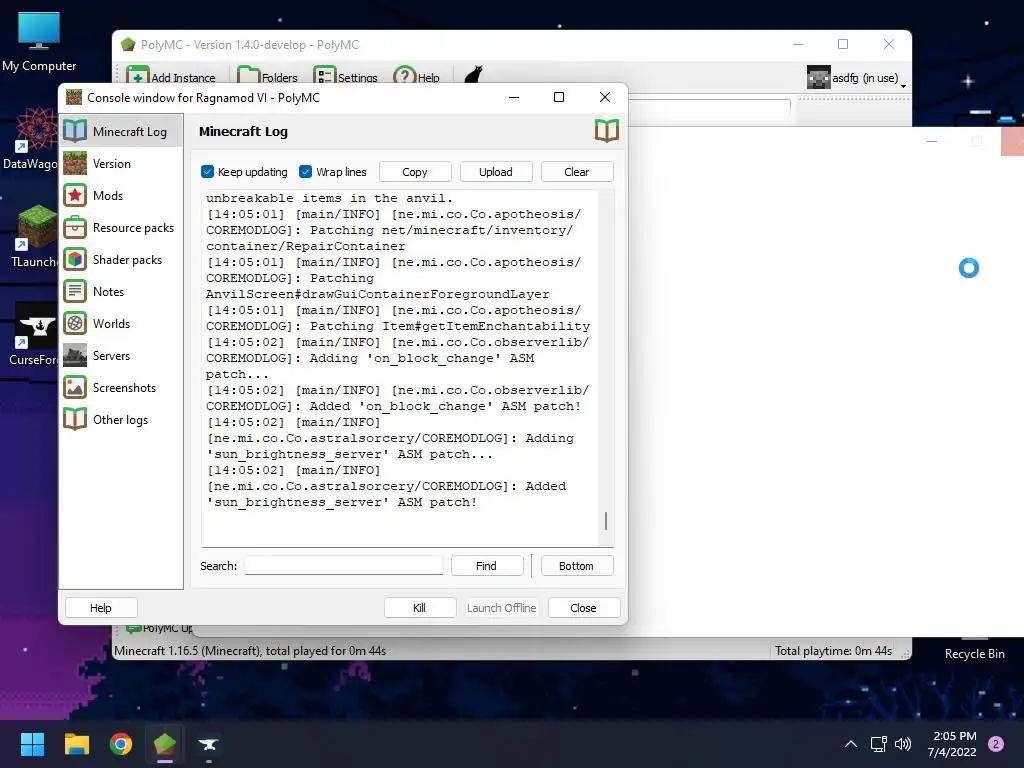The width and height of the screenshot is (1024, 768).
Task: Upload the log with Upload button
Action: [496, 172]
